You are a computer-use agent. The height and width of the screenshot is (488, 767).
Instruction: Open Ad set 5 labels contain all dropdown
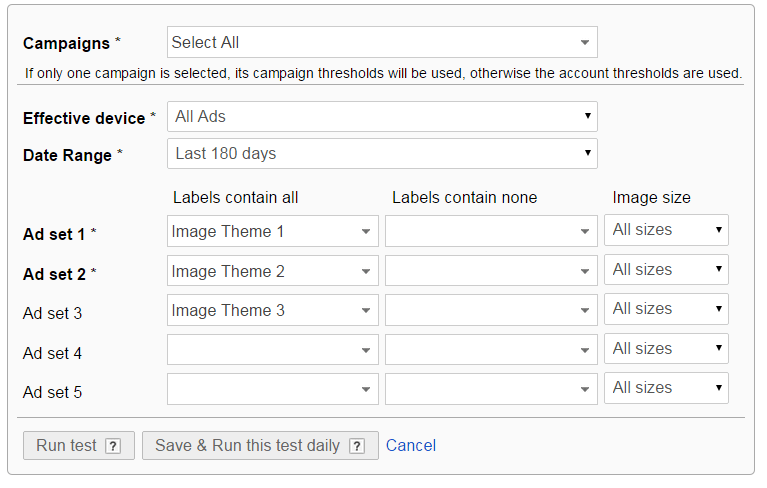[x=273, y=389]
